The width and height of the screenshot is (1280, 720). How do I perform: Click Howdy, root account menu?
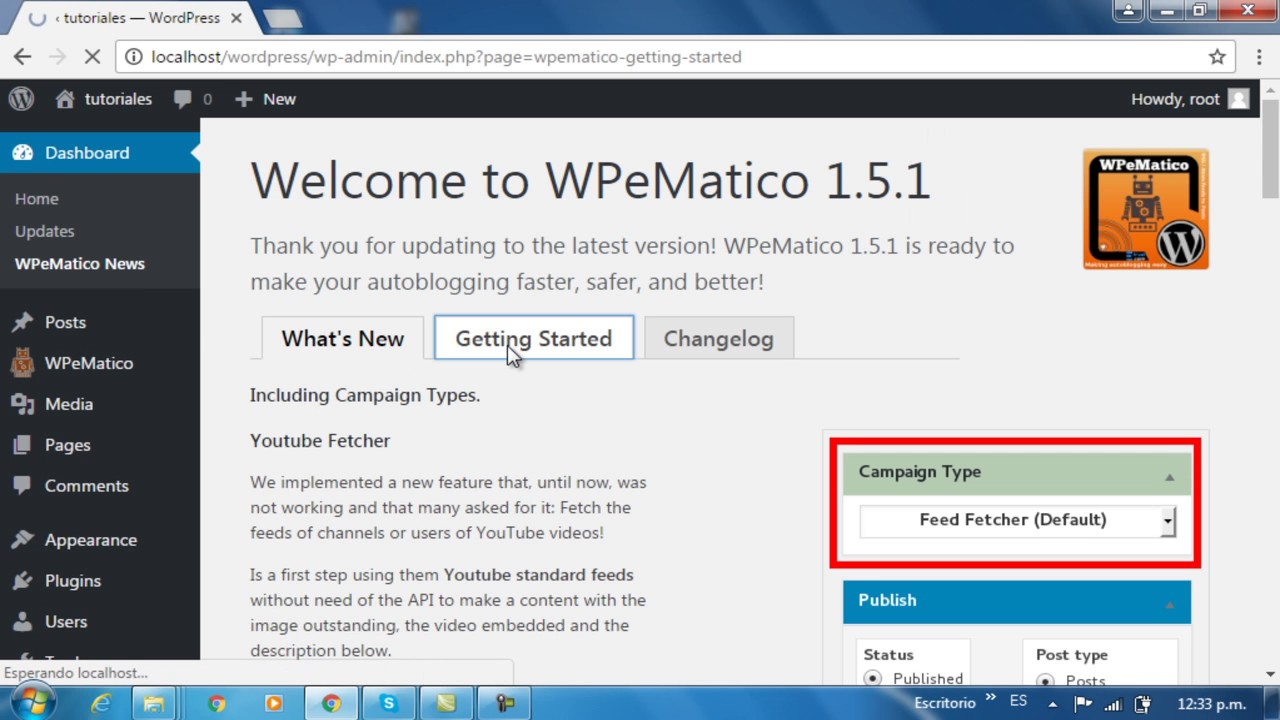1189,99
